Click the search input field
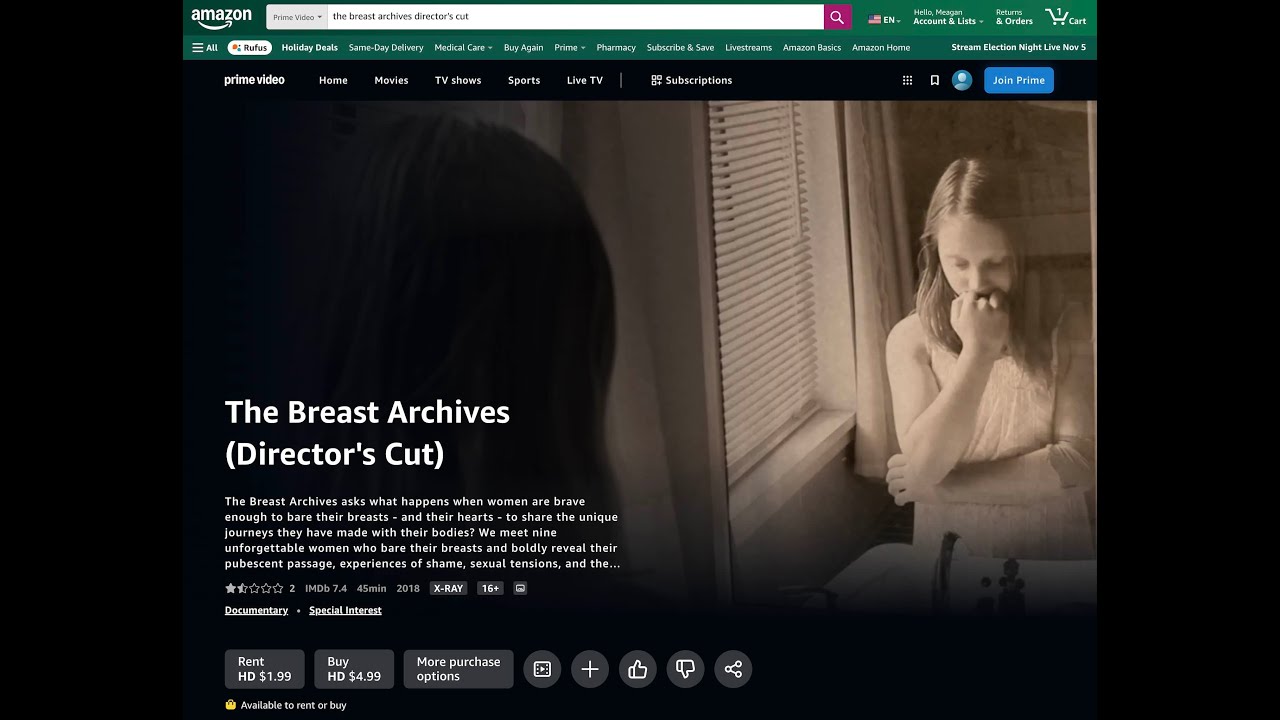This screenshot has height=720, width=1280. (575, 17)
